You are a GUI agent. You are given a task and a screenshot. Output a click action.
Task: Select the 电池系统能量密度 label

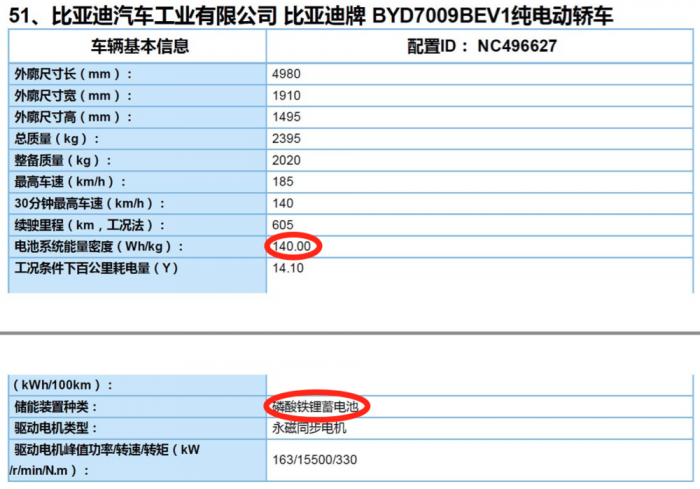99,246
